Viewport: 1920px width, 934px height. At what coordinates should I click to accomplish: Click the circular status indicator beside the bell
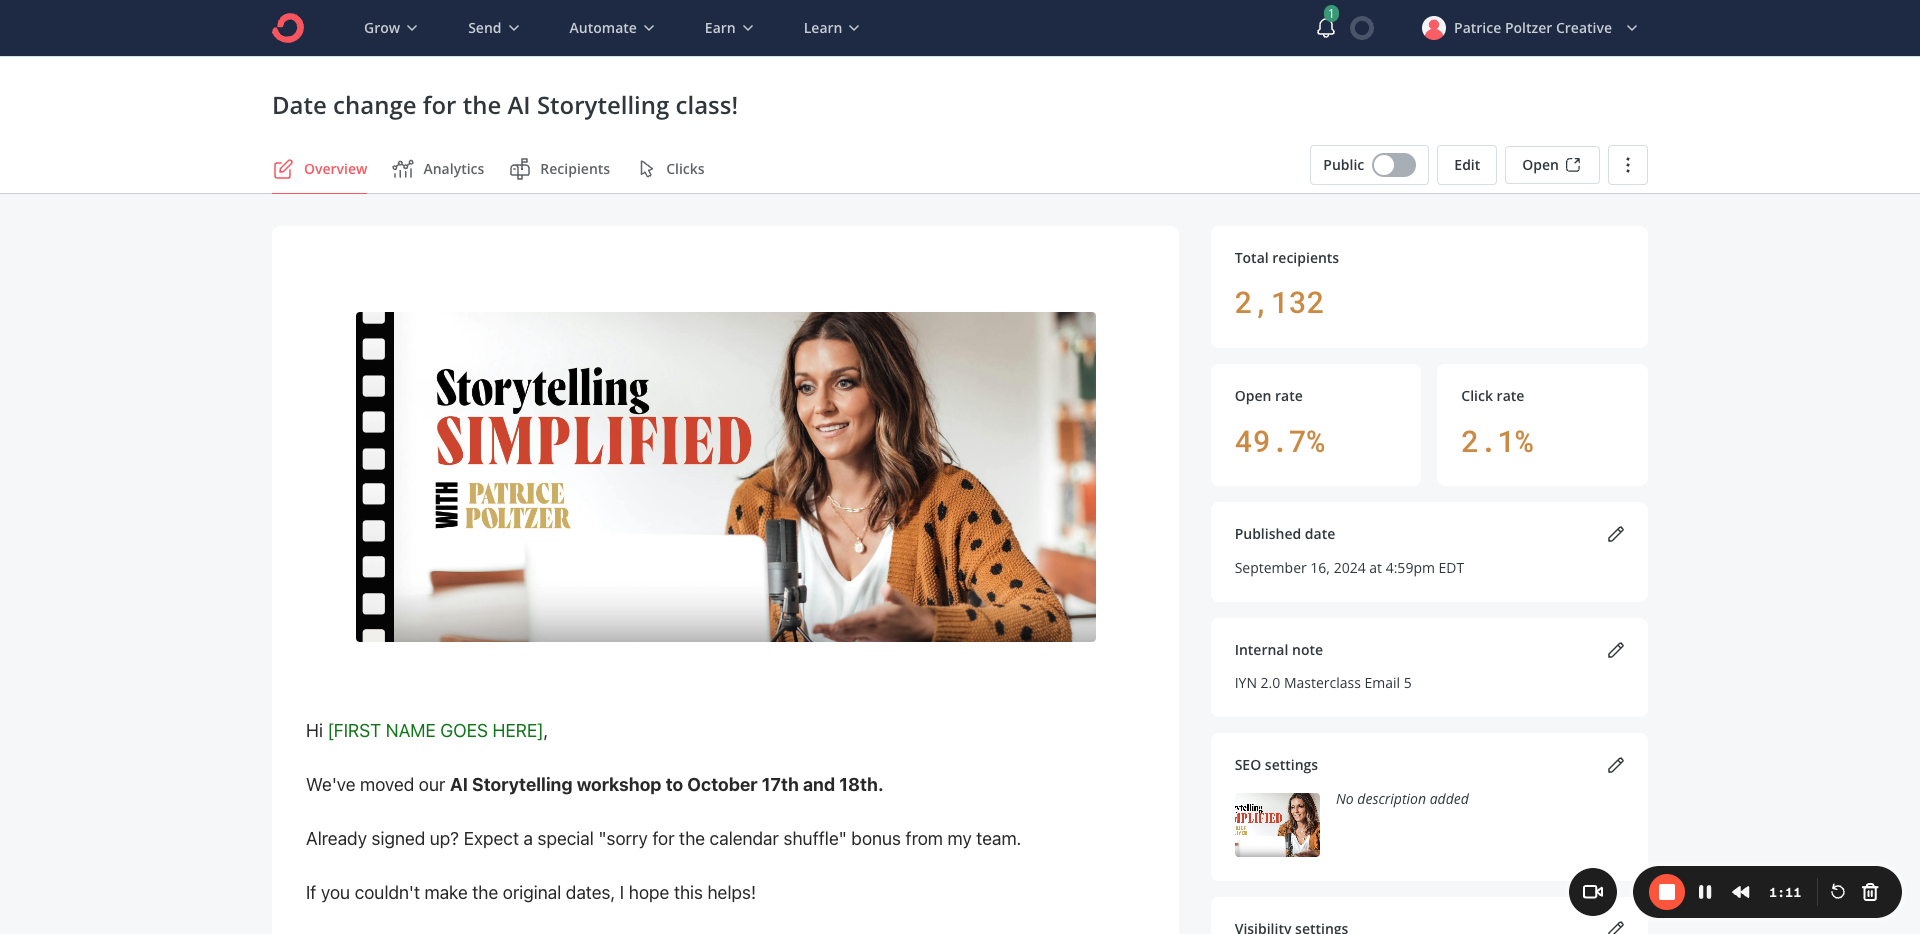point(1362,28)
